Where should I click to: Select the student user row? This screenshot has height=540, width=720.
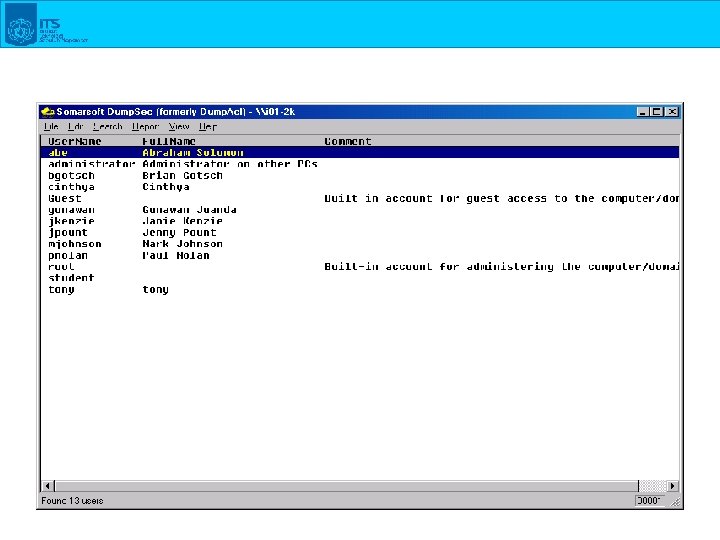(360, 278)
